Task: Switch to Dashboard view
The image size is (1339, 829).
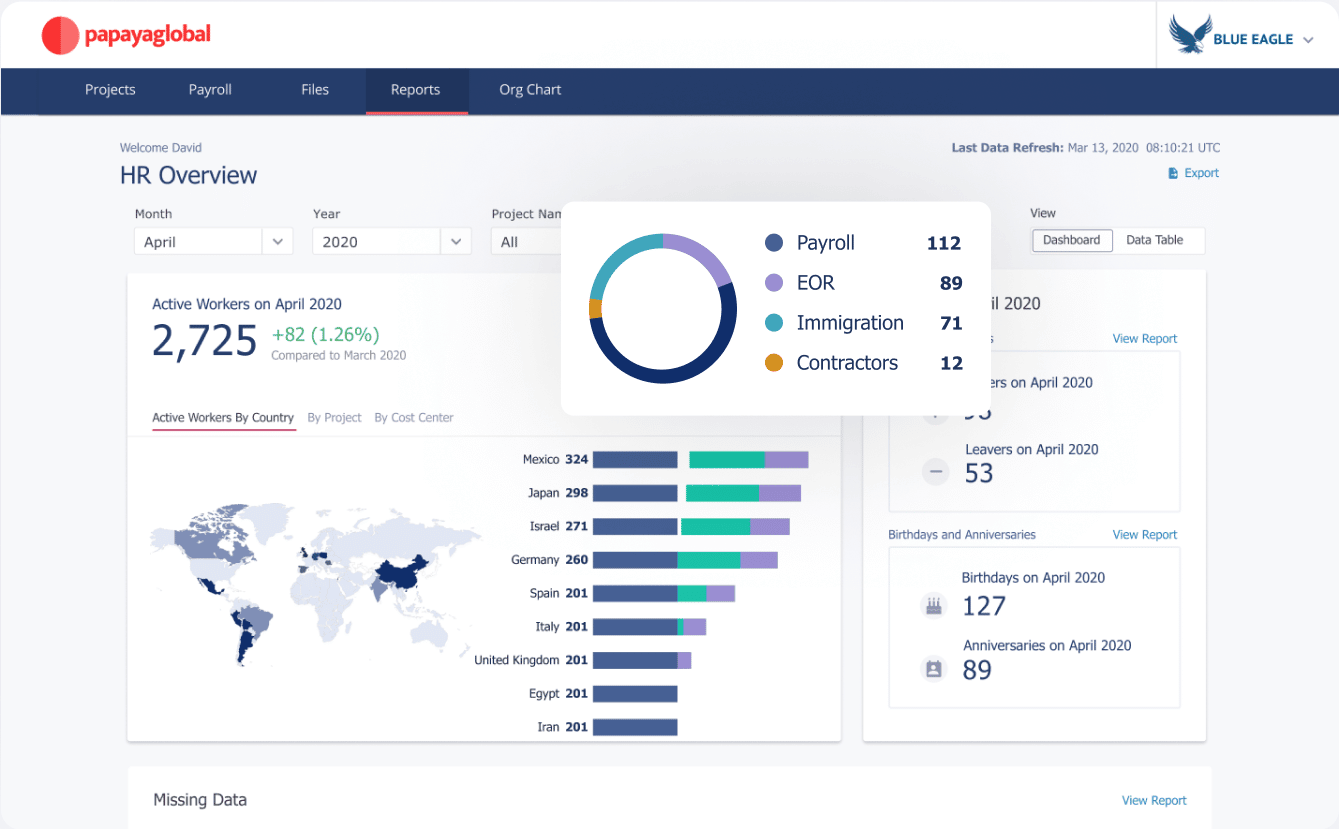Action: [x=1072, y=240]
